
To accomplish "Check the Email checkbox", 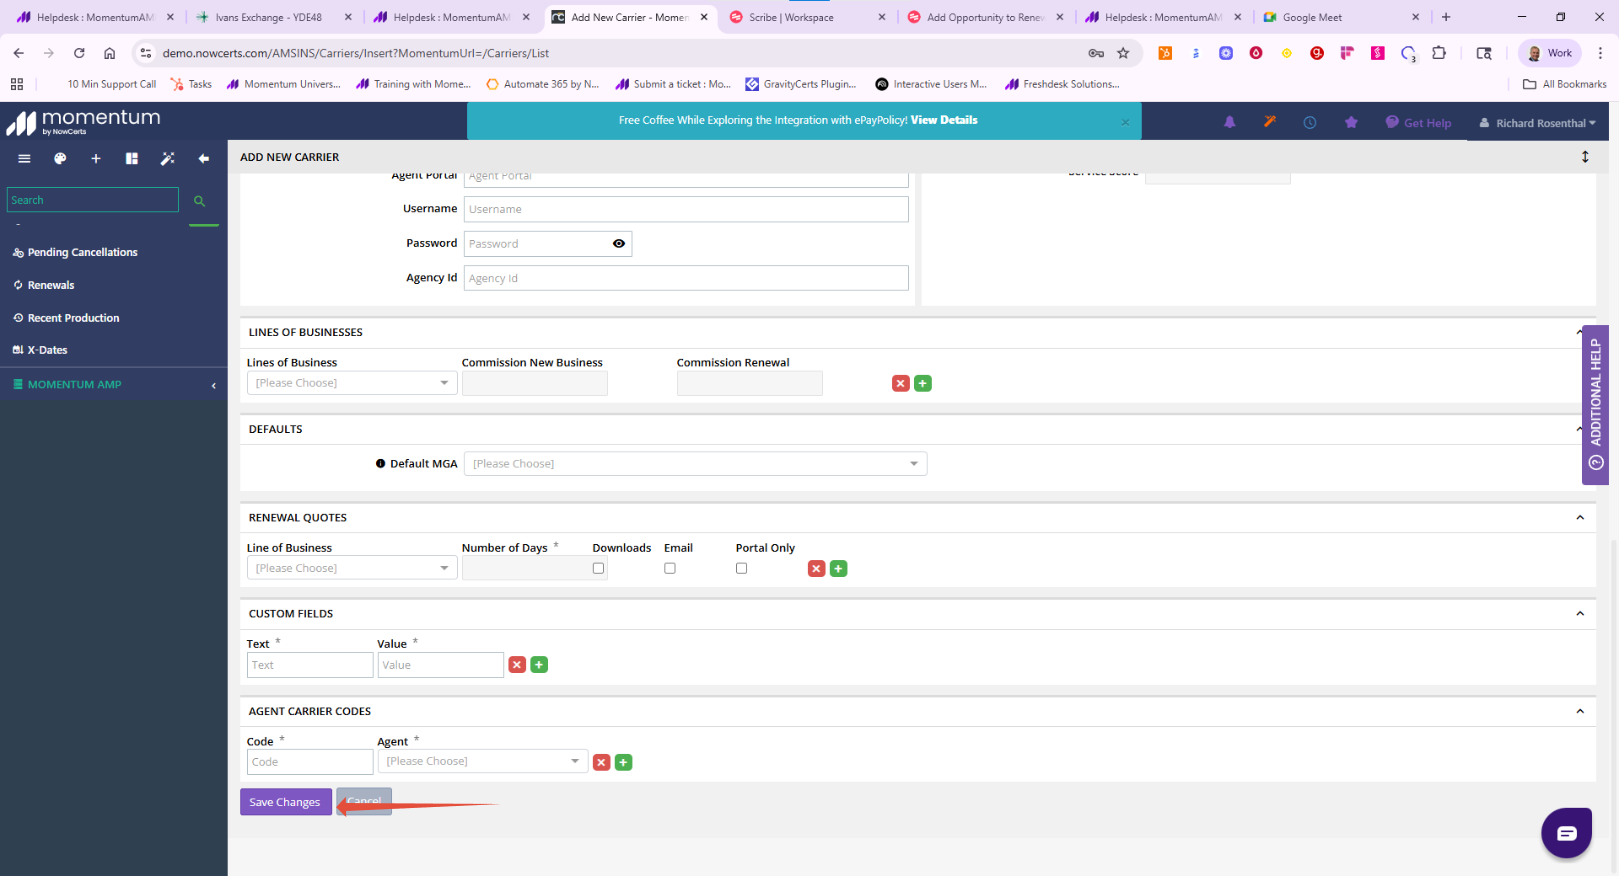I will (670, 568).
